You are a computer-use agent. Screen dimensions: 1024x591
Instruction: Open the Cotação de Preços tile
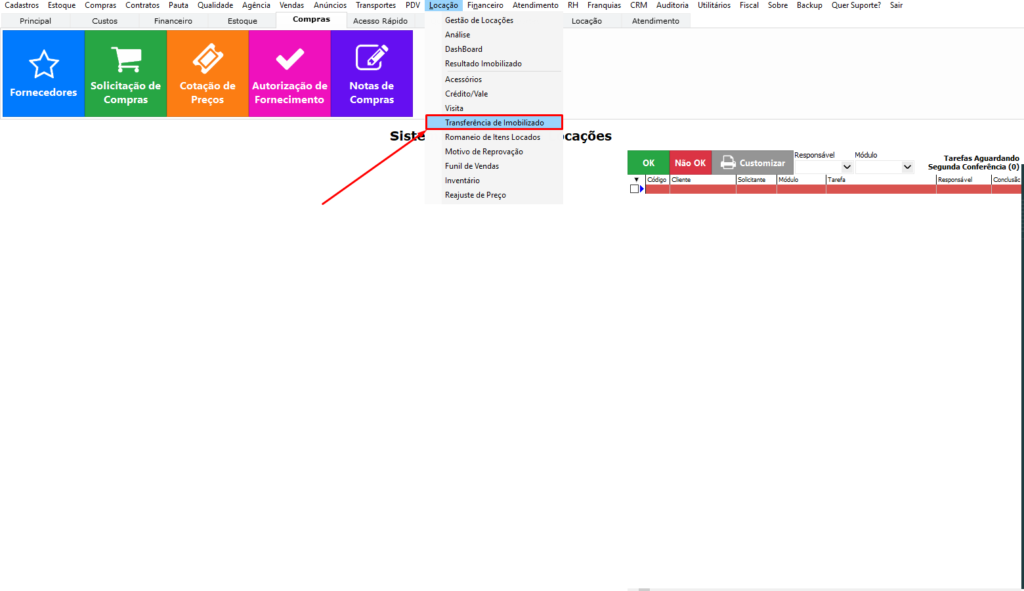tap(207, 73)
